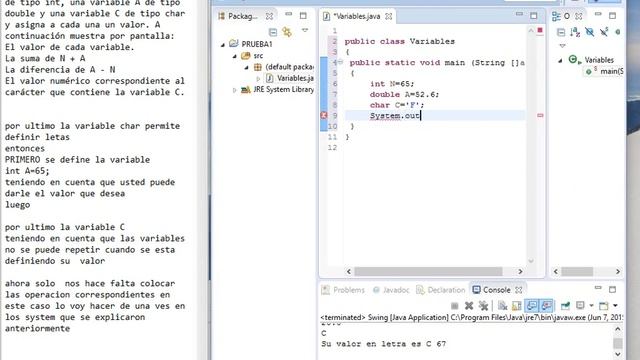Click the Open Console icon
This screenshot has width=640, height=360.
coord(604,305)
